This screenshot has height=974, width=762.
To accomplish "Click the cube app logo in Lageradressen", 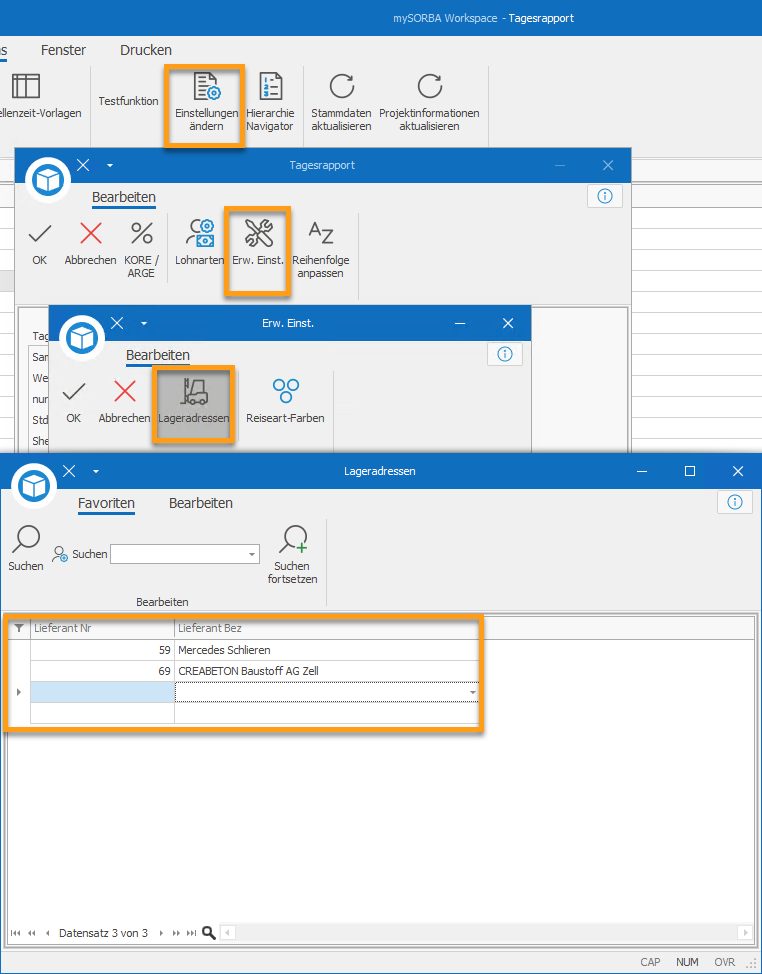I will (x=34, y=486).
